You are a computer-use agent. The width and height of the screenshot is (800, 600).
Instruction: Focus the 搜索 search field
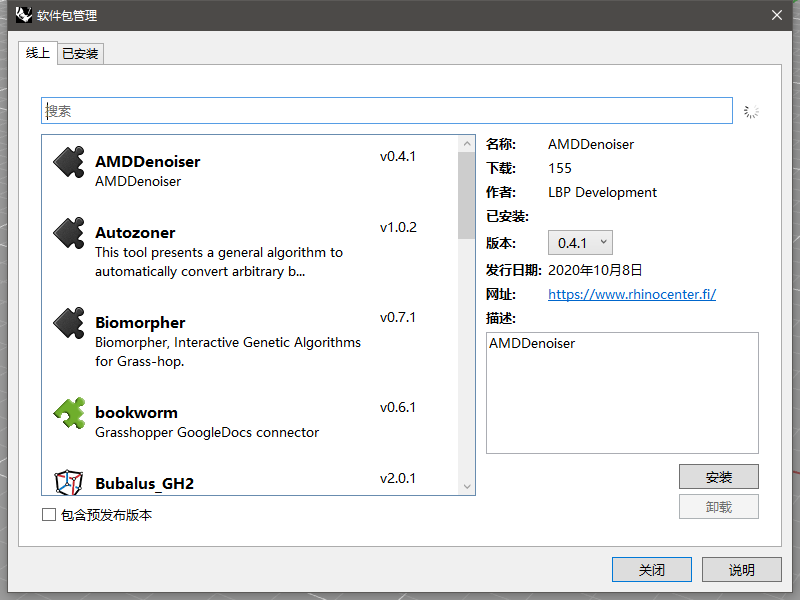coord(387,111)
